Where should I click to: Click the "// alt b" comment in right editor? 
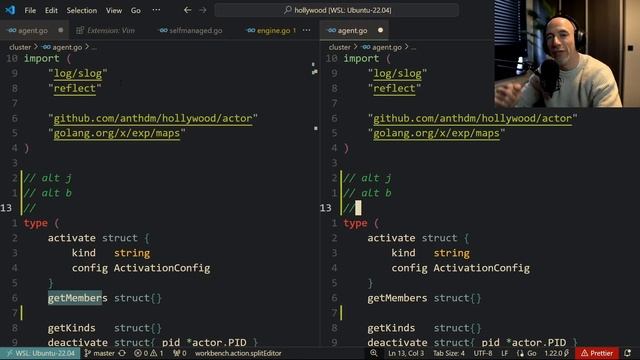coord(367,193)
